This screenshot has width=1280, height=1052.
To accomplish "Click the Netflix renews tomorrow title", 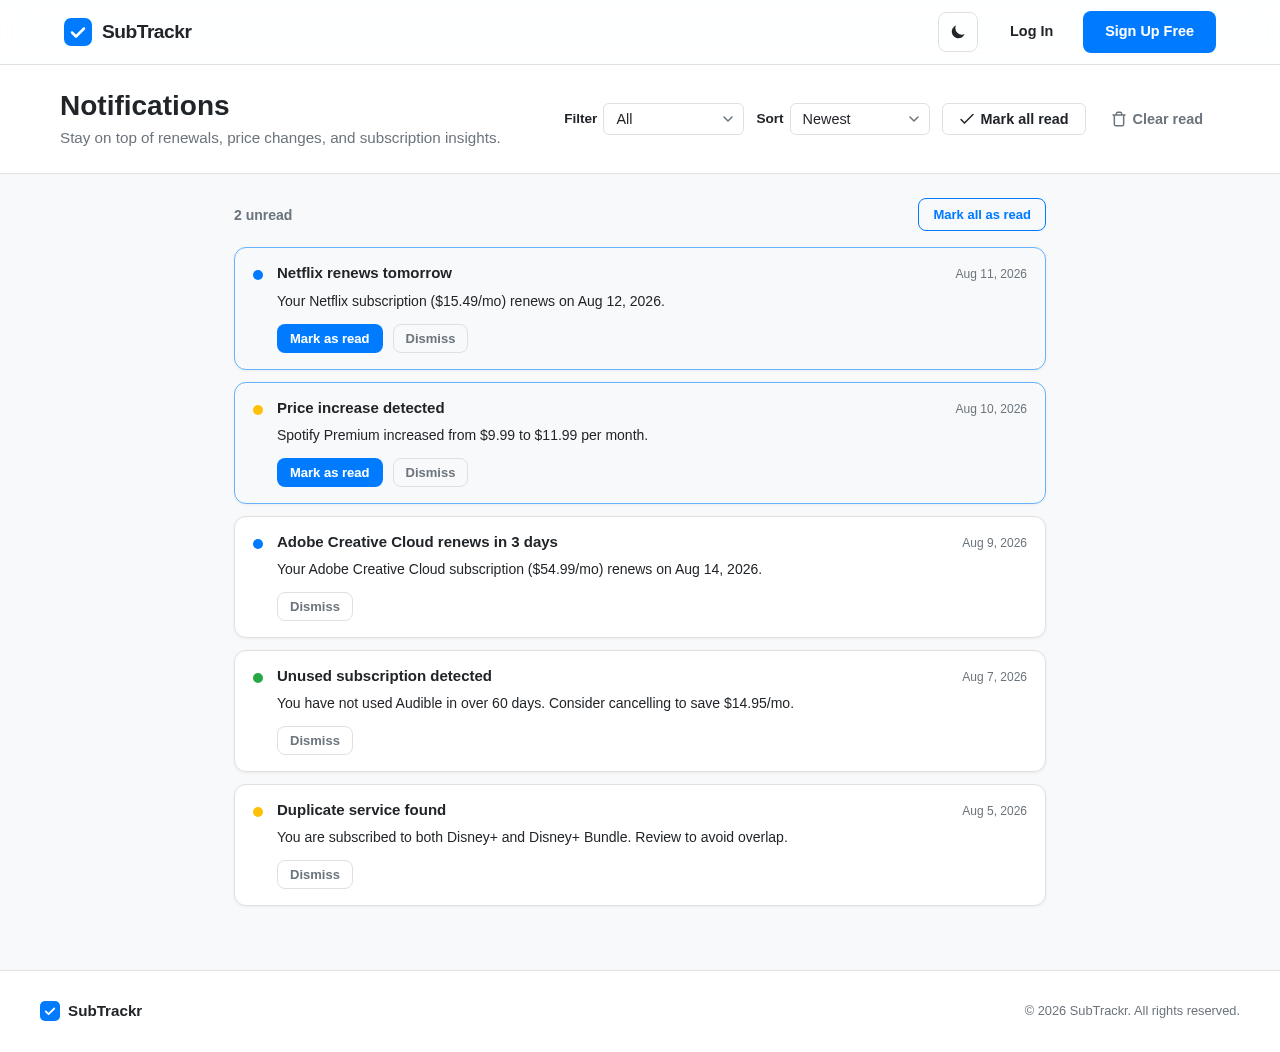I will point(364,273).
